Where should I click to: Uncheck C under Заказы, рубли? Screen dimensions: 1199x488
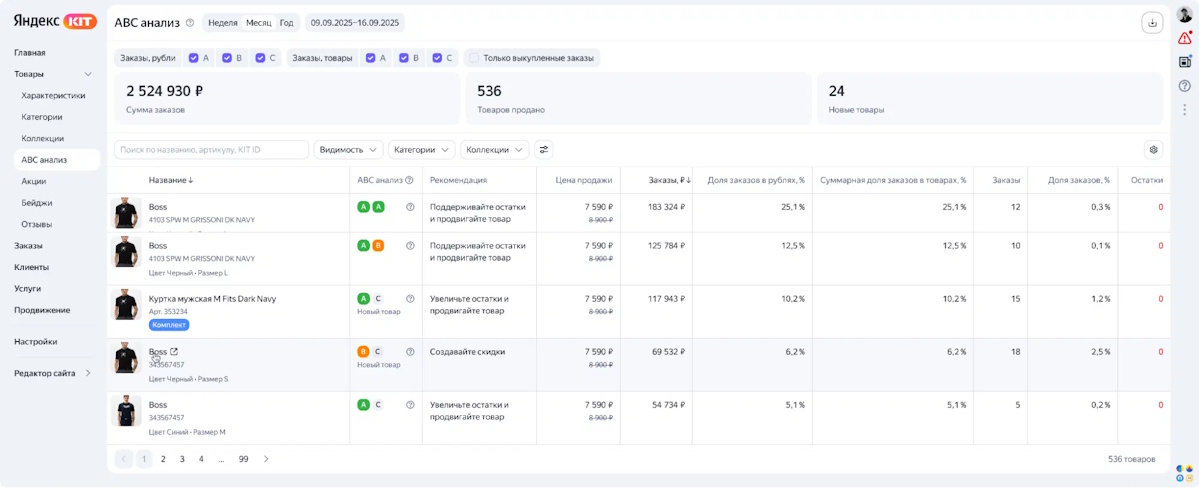click(261, 57)
